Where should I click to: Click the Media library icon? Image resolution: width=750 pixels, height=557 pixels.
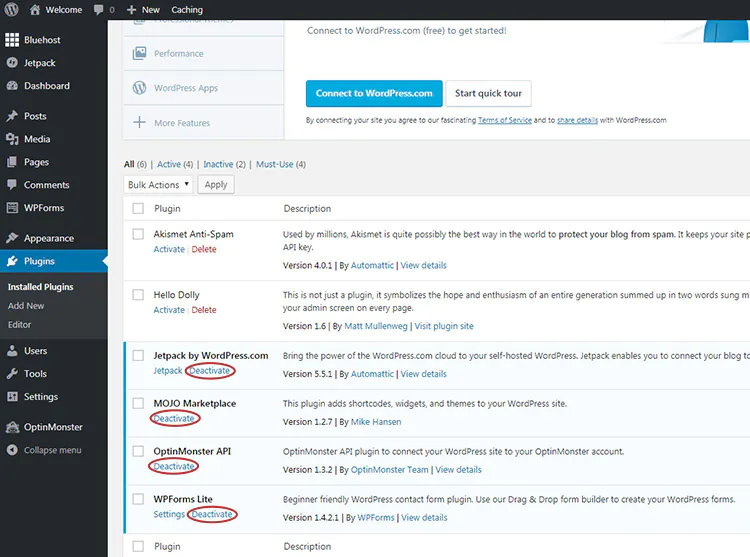coord(12,139)
